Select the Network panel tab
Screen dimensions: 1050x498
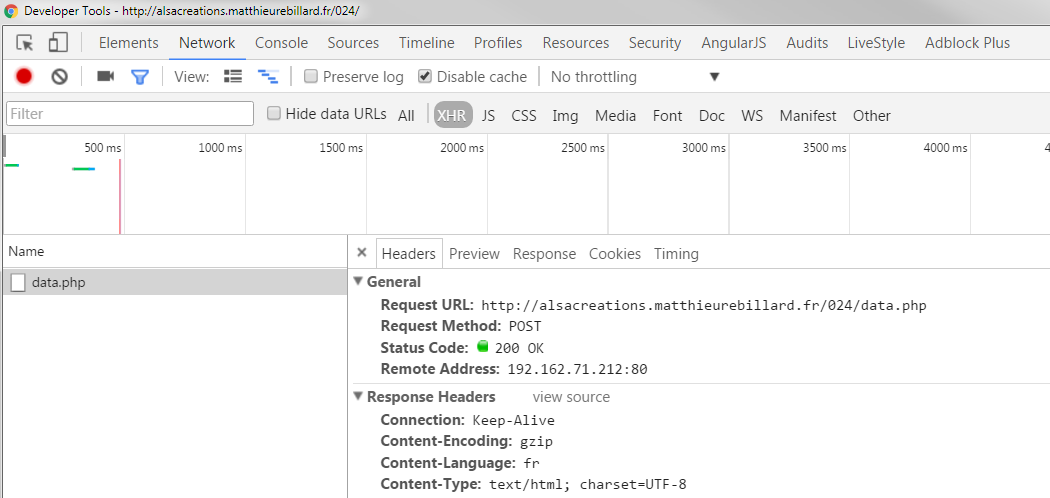tap(207, 43)
